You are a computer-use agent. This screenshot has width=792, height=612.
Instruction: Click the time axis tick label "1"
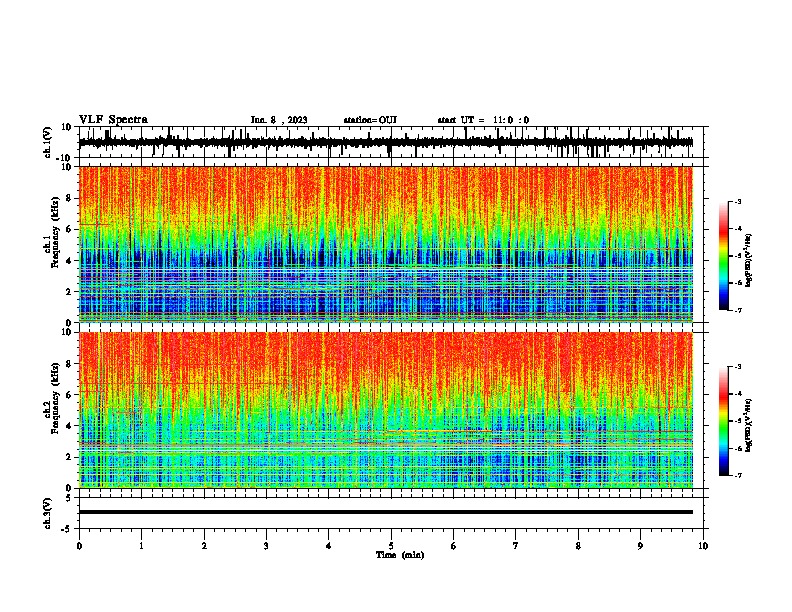[x=142, y=546]
